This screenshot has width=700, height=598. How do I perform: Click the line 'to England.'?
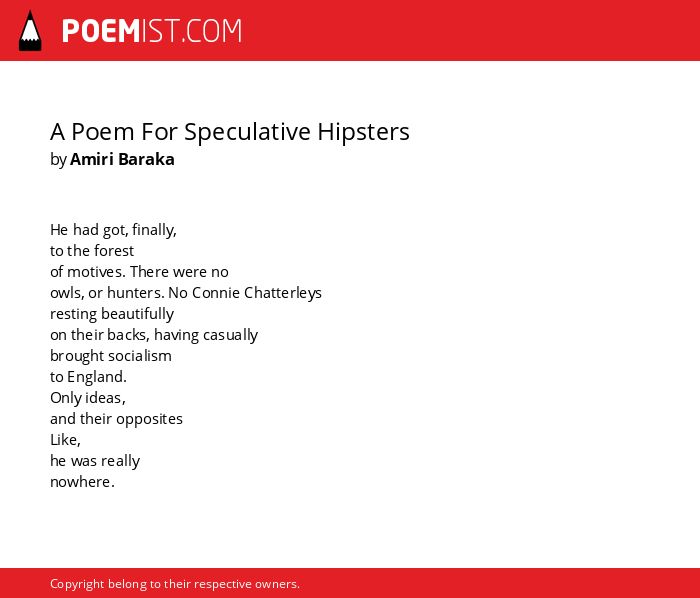[88, 377]
